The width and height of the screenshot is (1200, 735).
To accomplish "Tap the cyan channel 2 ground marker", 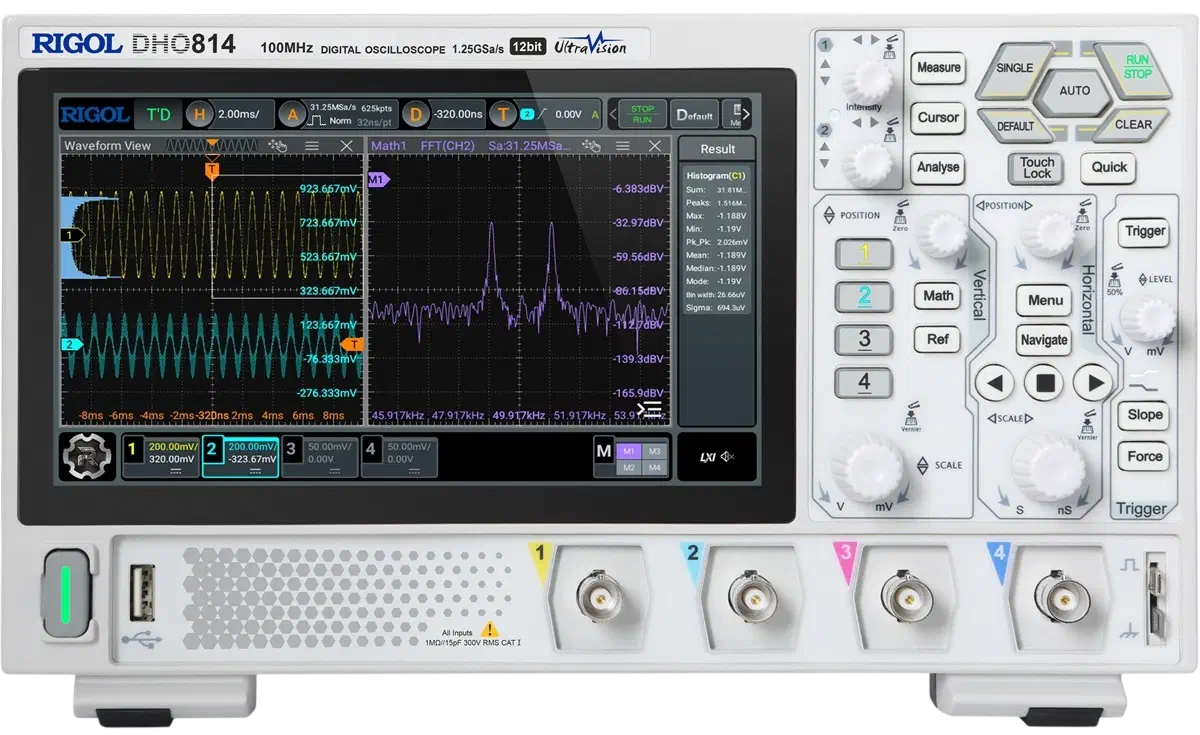I will pos(71,344).
